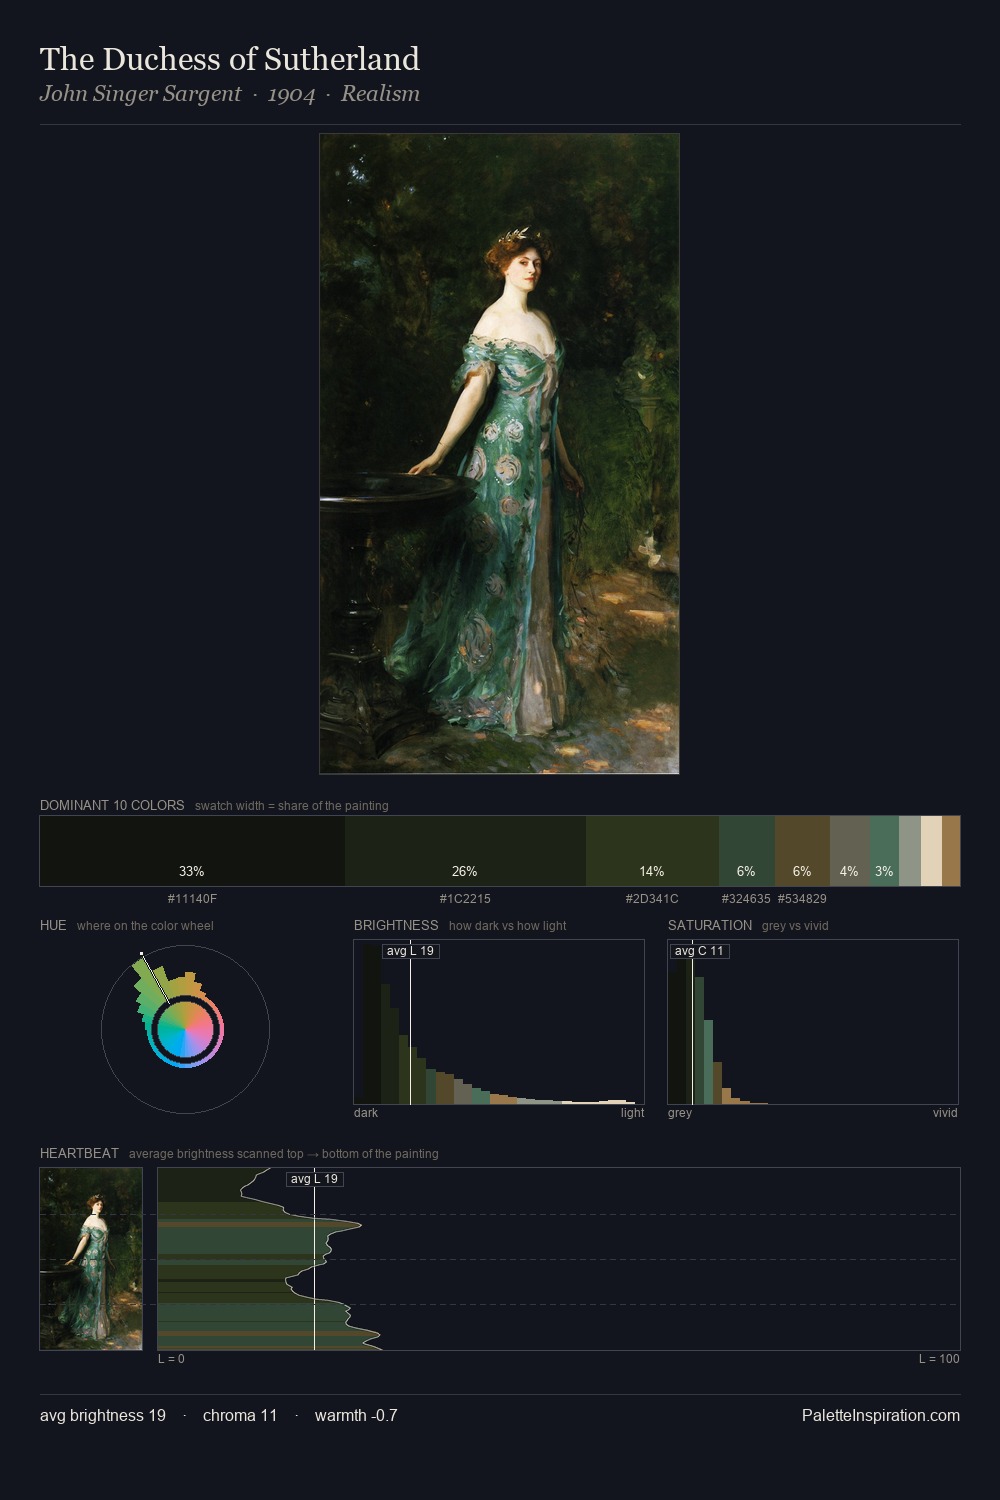Click the L = 0 axis label
Viewport: 1000px width, 1500px height.
coord(171,1358)
